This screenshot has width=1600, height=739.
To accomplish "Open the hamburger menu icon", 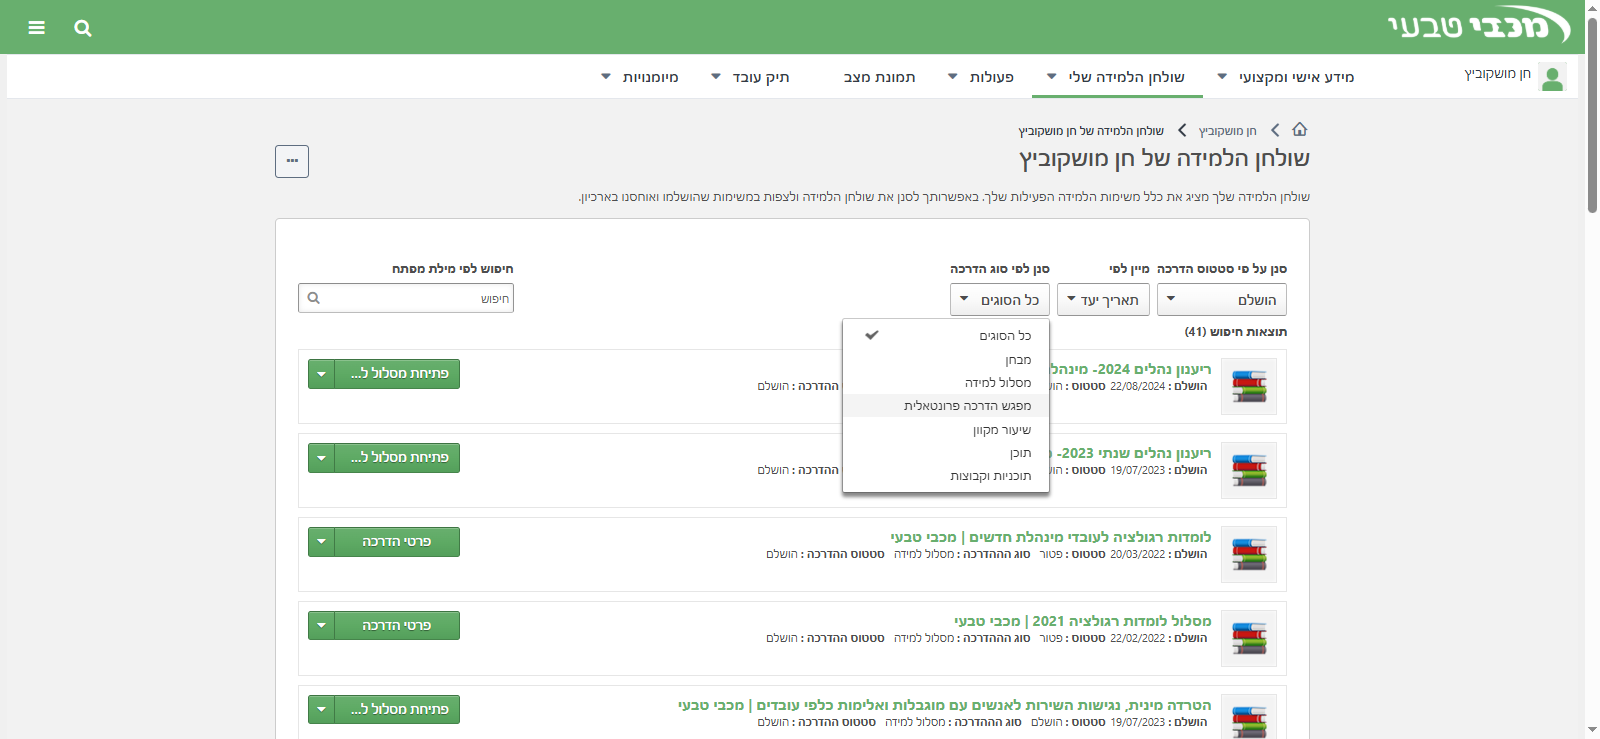I will pos(37,28).
